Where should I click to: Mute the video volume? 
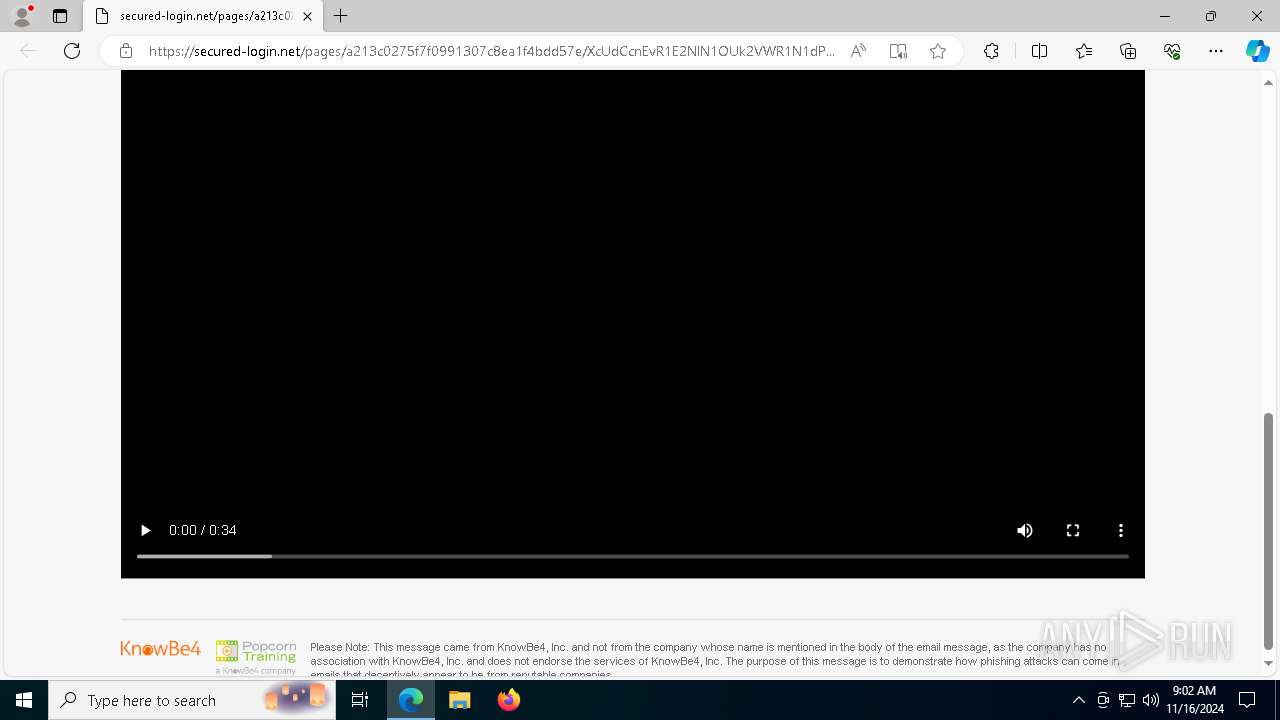[1025, 530]
